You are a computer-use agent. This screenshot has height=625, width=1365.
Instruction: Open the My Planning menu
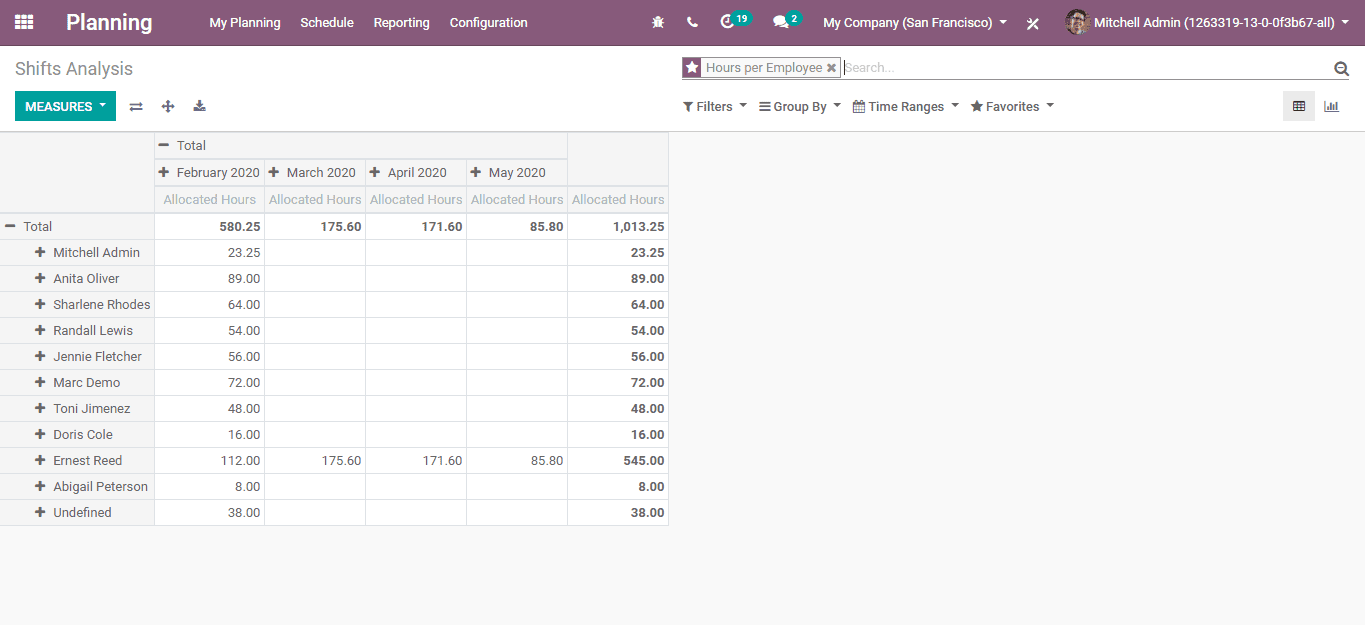point(245,22)
